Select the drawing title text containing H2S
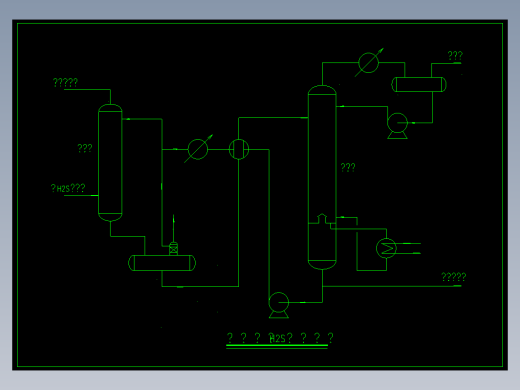520x390 pixels. click(280, 338)
